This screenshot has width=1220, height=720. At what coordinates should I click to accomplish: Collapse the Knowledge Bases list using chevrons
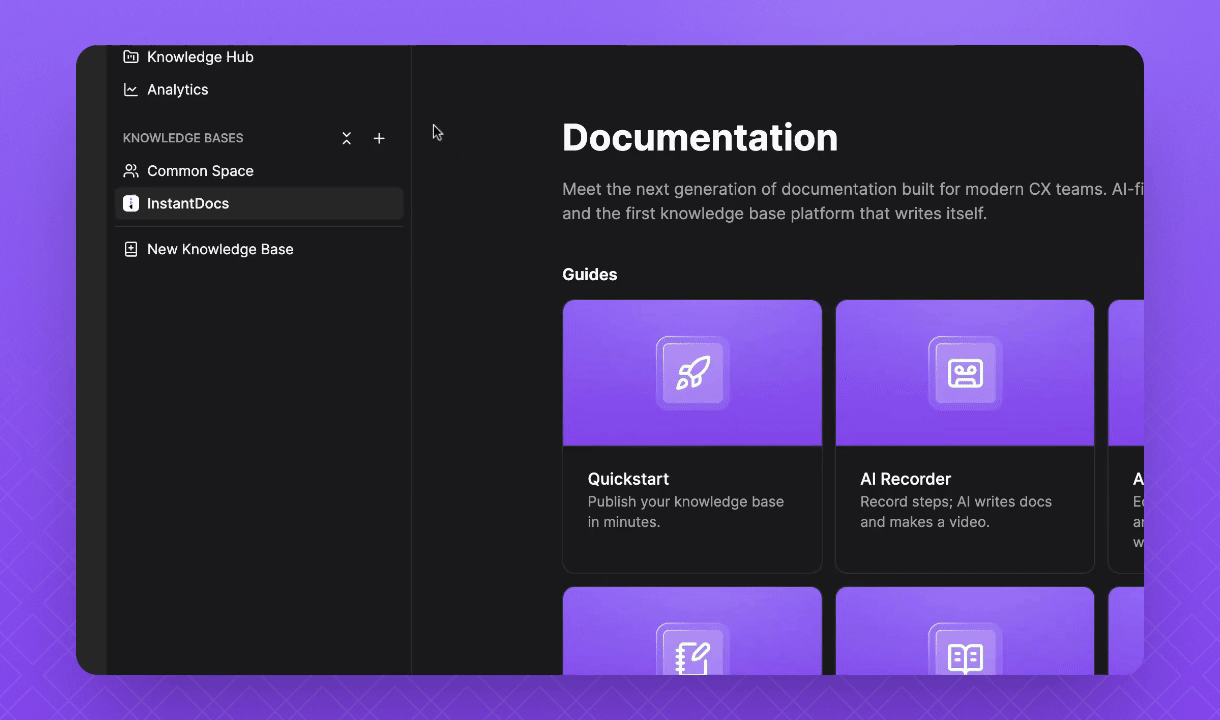(x=346, y=139)
